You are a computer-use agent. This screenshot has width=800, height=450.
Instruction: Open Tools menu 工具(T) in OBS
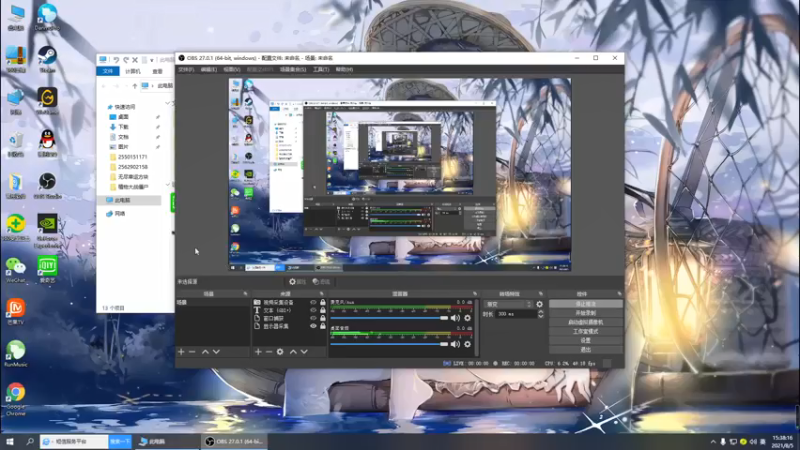pos(321,69)
